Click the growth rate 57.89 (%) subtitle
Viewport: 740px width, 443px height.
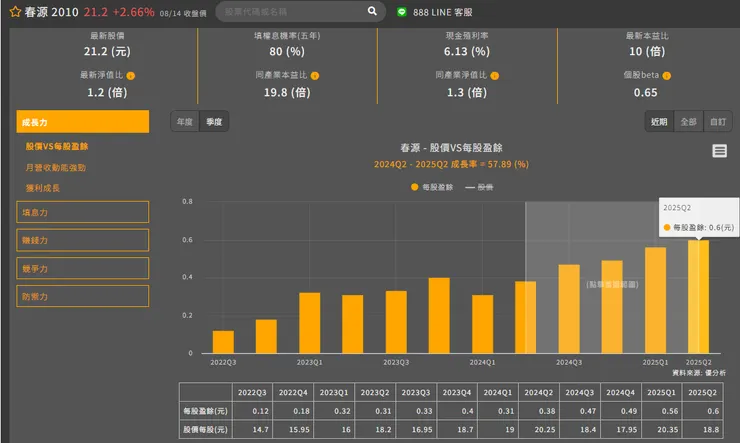(451, 164)
